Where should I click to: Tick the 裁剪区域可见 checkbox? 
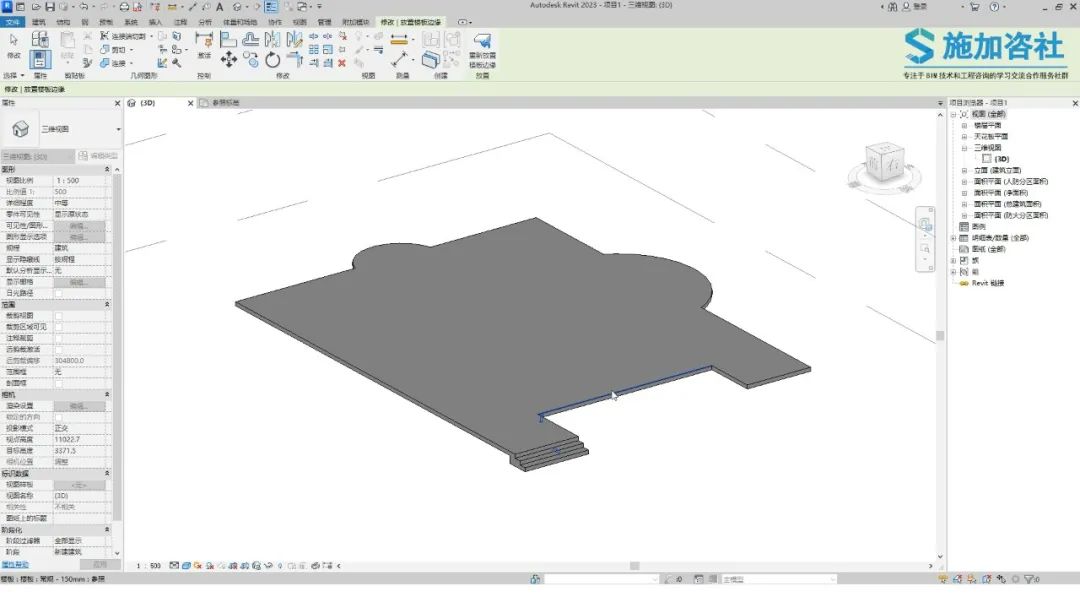coord(59,327)
